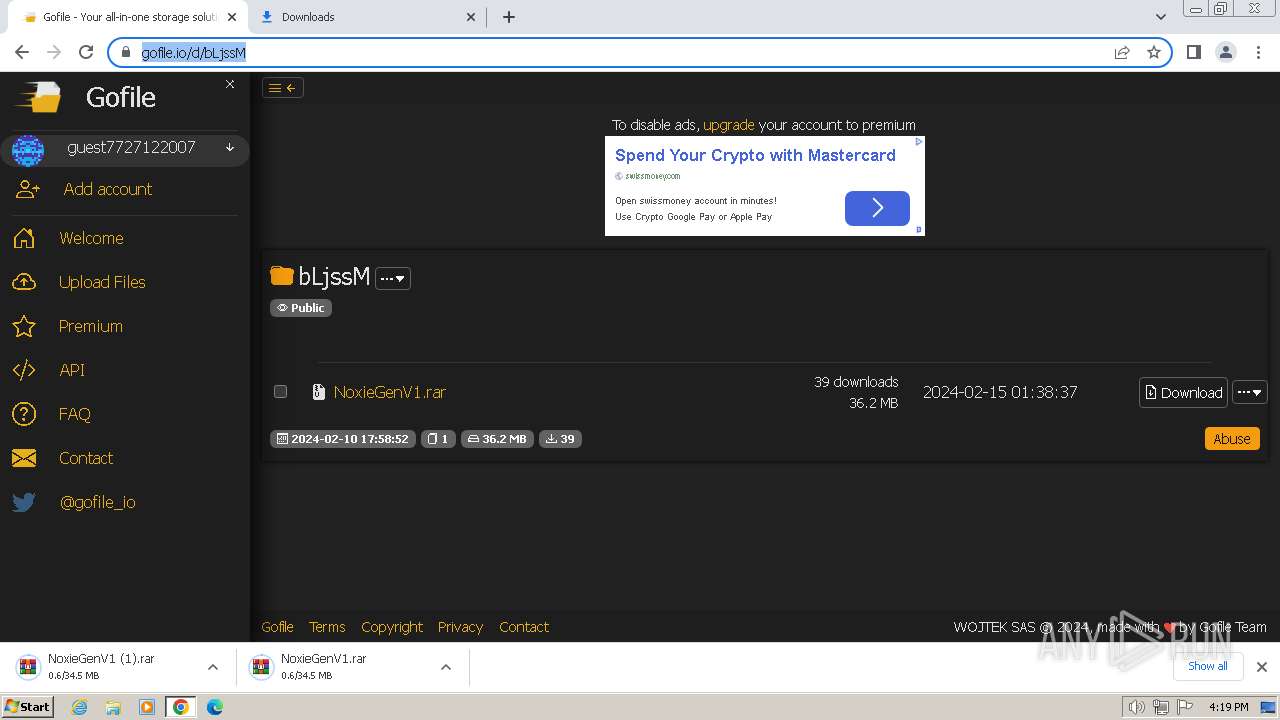Expand options for NoxieGenV1 (1).rar download

(213, 667)
